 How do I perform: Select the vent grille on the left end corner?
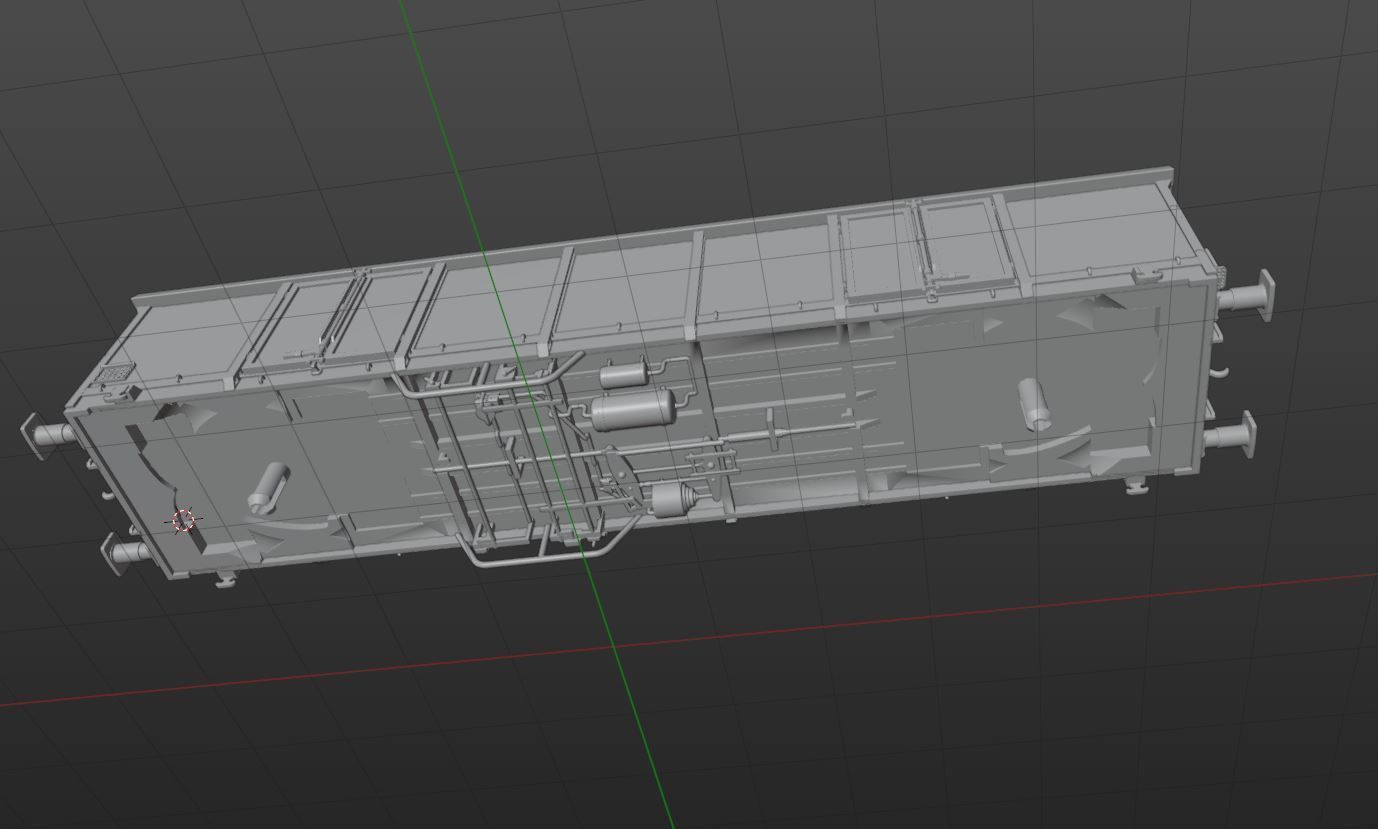coord(115,375)
